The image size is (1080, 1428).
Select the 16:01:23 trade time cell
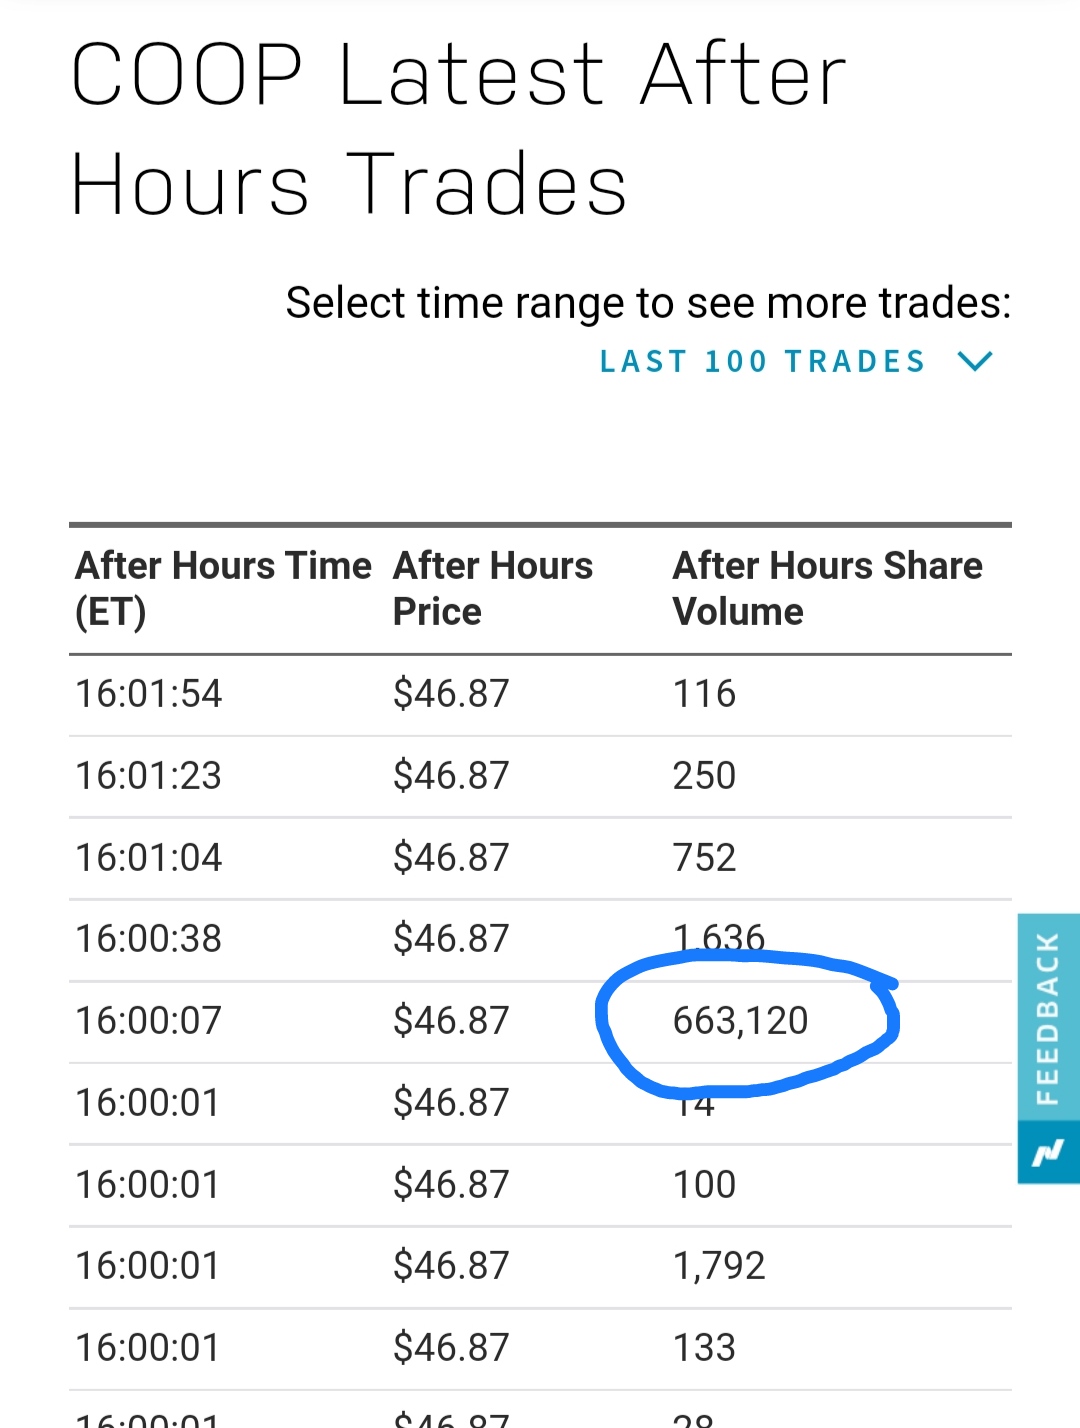tap(149, 776)
